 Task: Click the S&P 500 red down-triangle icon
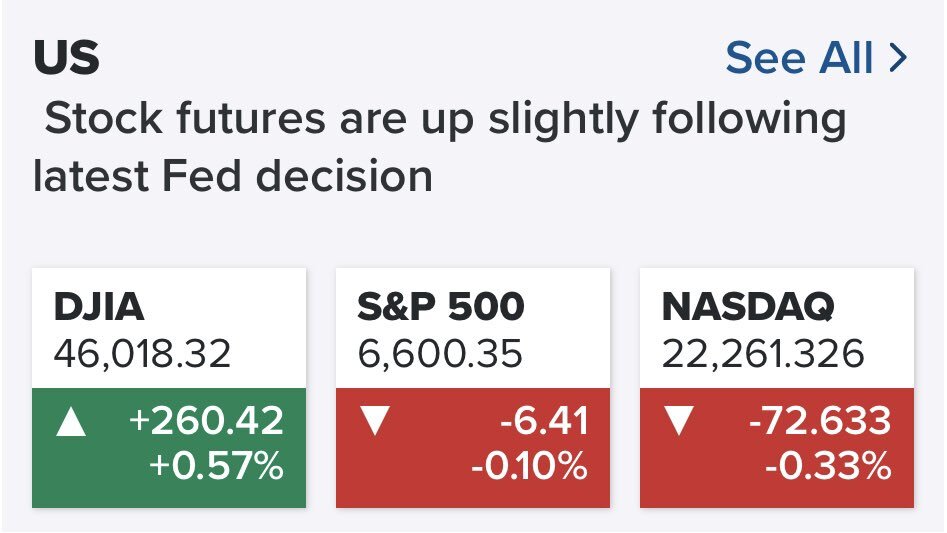[373, 422]
